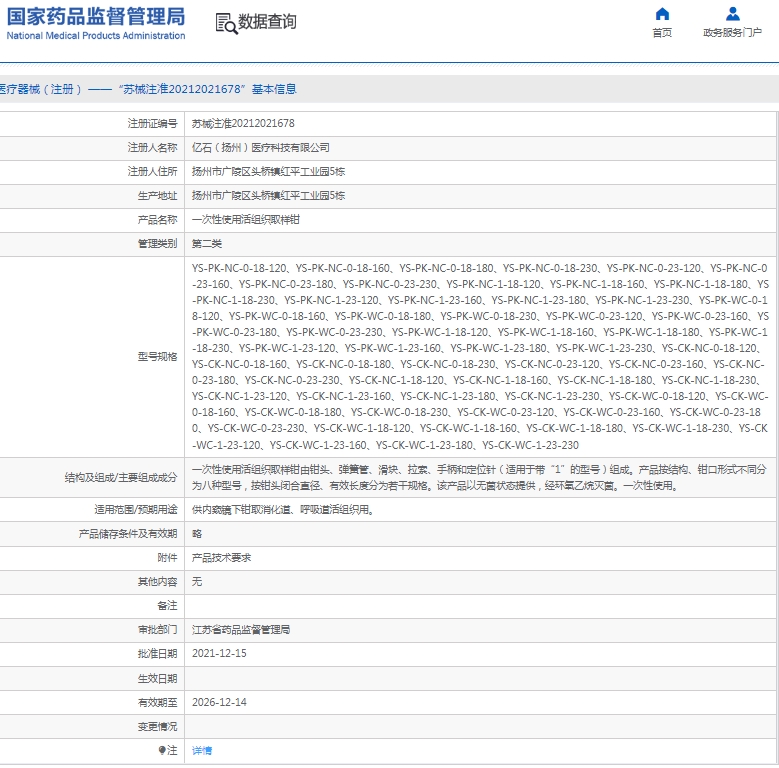
Task: Click the 产品储存条件及有效期 label
Action: click(128, 534)
